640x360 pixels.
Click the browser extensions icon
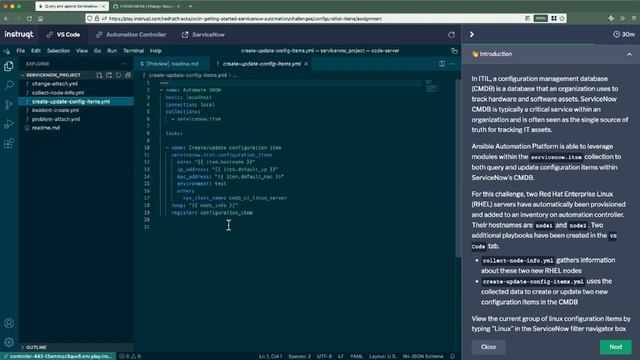pos(611,18)
